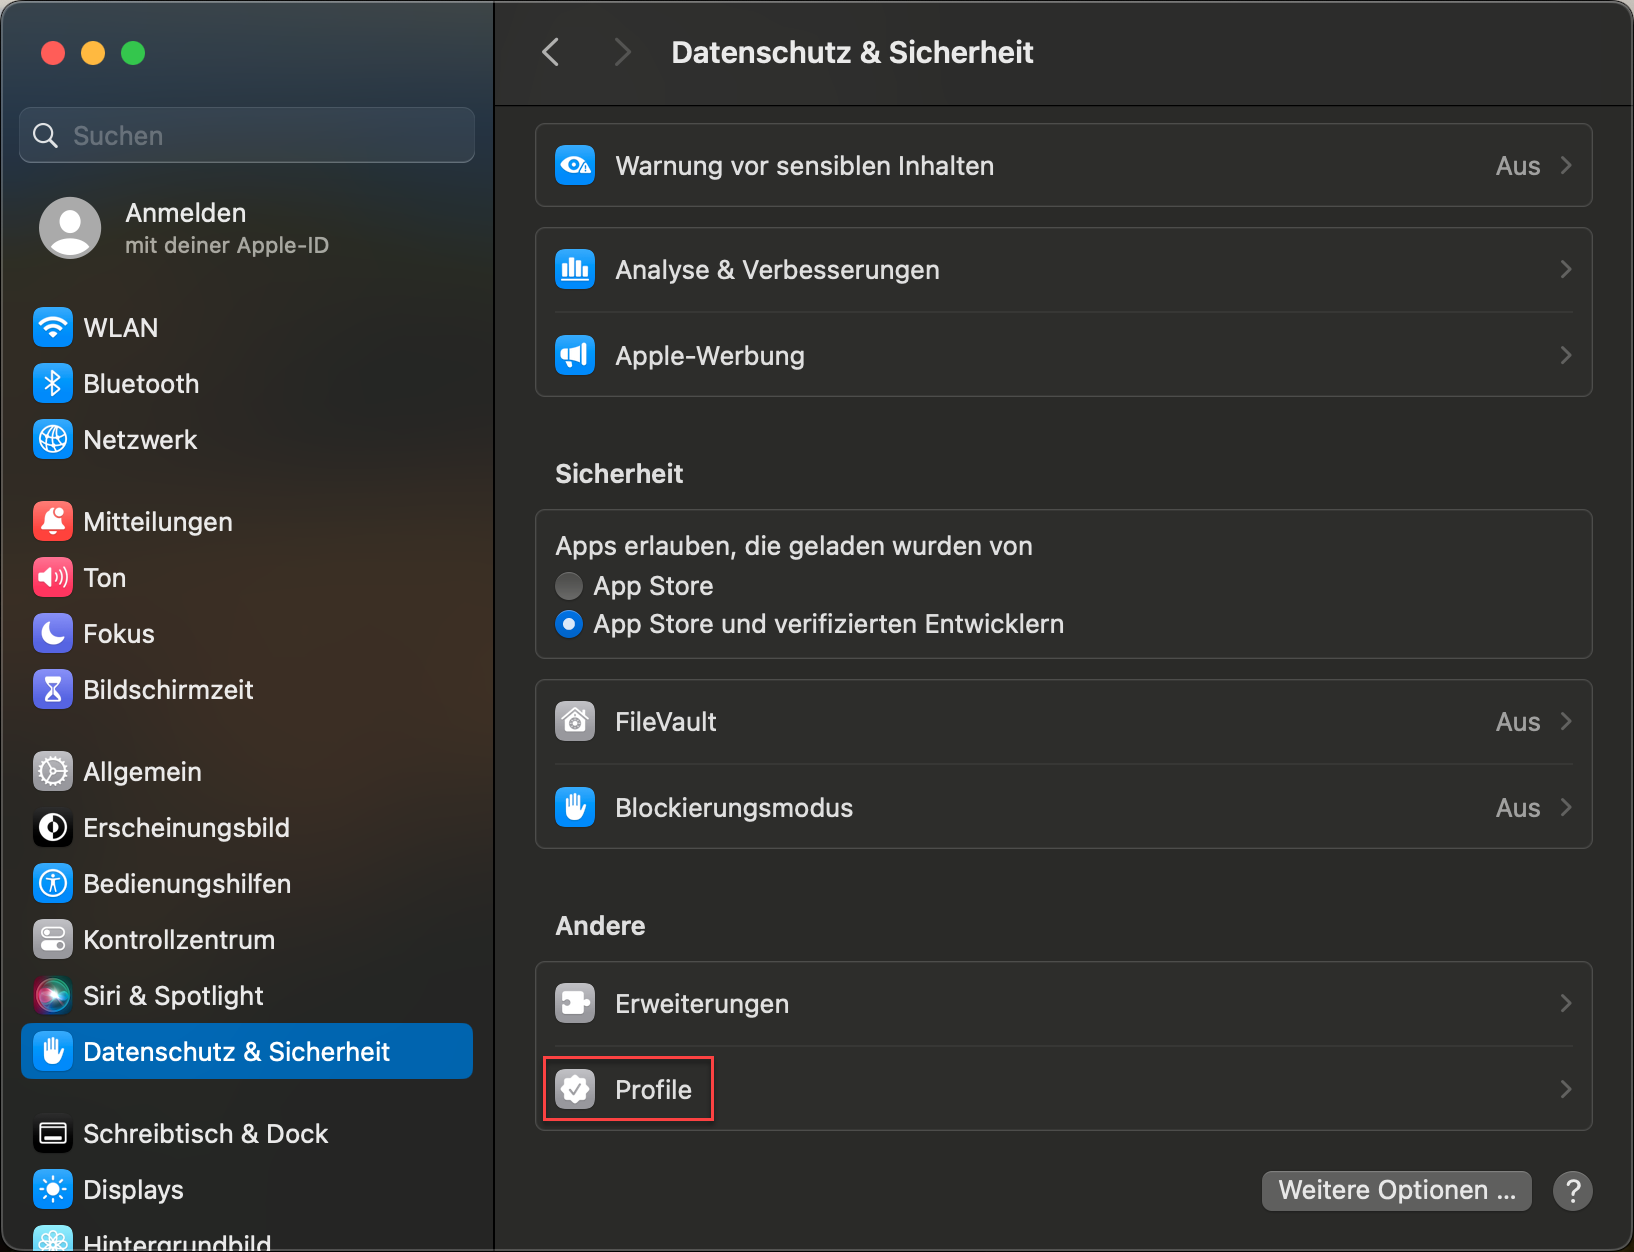1634x1252 pixels.
Task: Click the Analyse & Verbesserungen chart icon
Action: tap(575, 269)
